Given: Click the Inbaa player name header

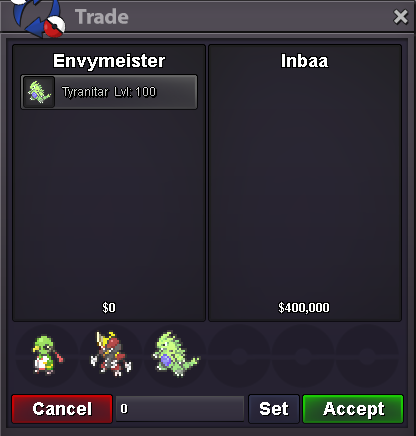Looking at the screenshot, I should pyautogui.click(x=304, y=61).
